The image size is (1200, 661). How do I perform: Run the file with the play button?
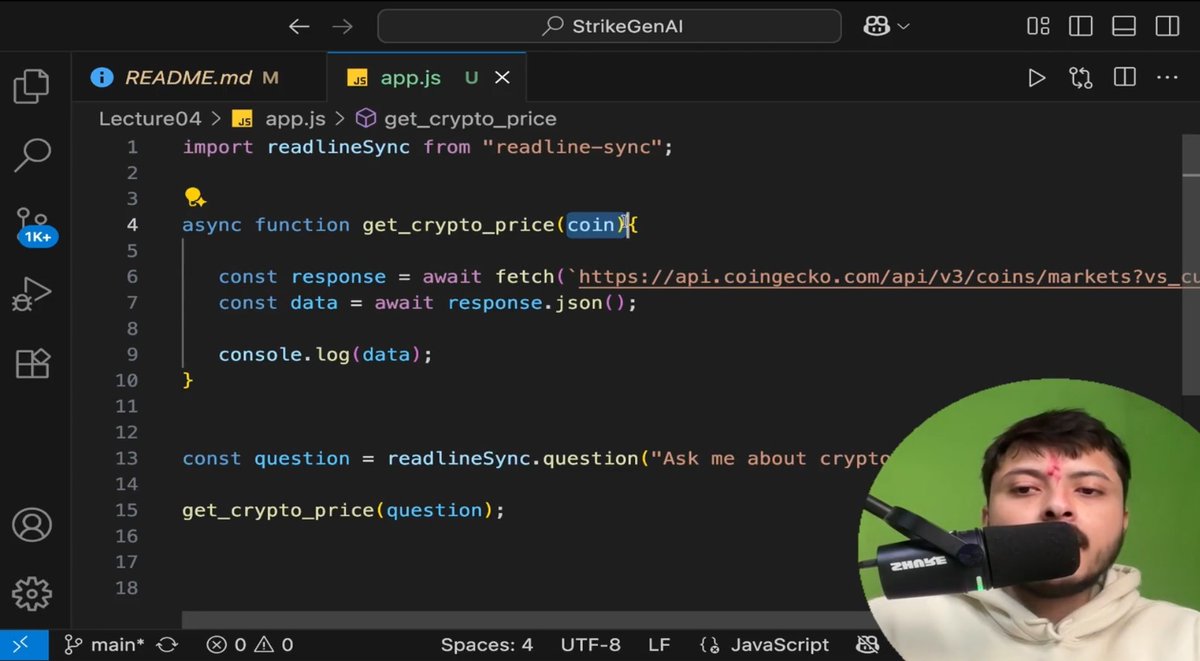point(1036,77)
